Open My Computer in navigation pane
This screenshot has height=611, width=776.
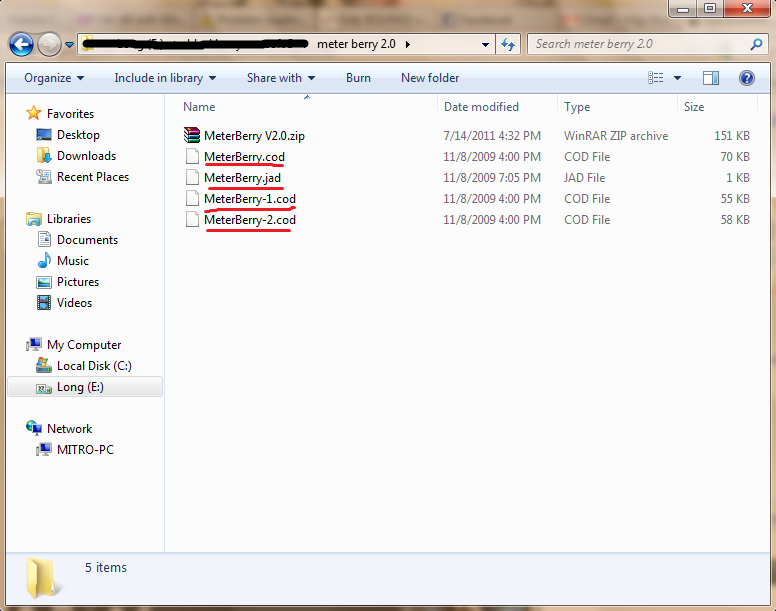coord(84,345)
